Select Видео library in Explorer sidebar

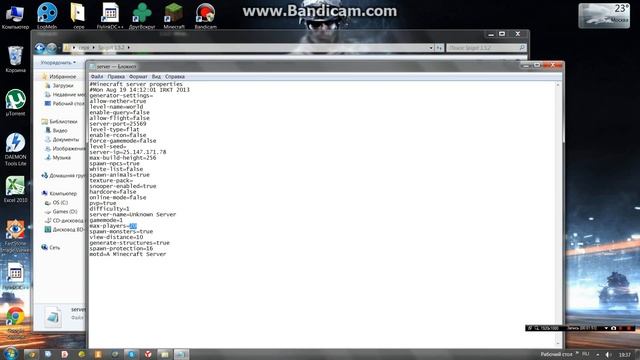pyautogui.click(x=56, y=130)
